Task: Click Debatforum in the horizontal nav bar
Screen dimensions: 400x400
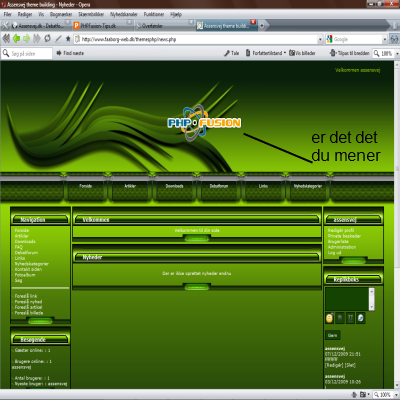Action: (x=219, y=186)
